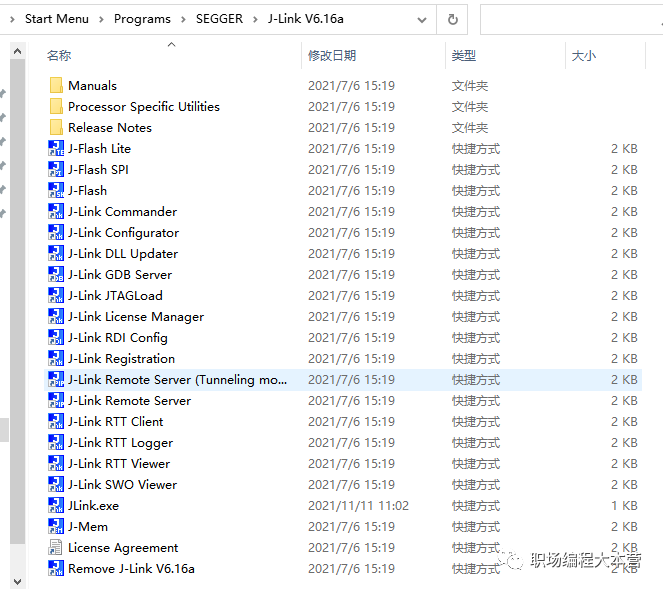Expand the chevron after Programs

pos(184,19)
